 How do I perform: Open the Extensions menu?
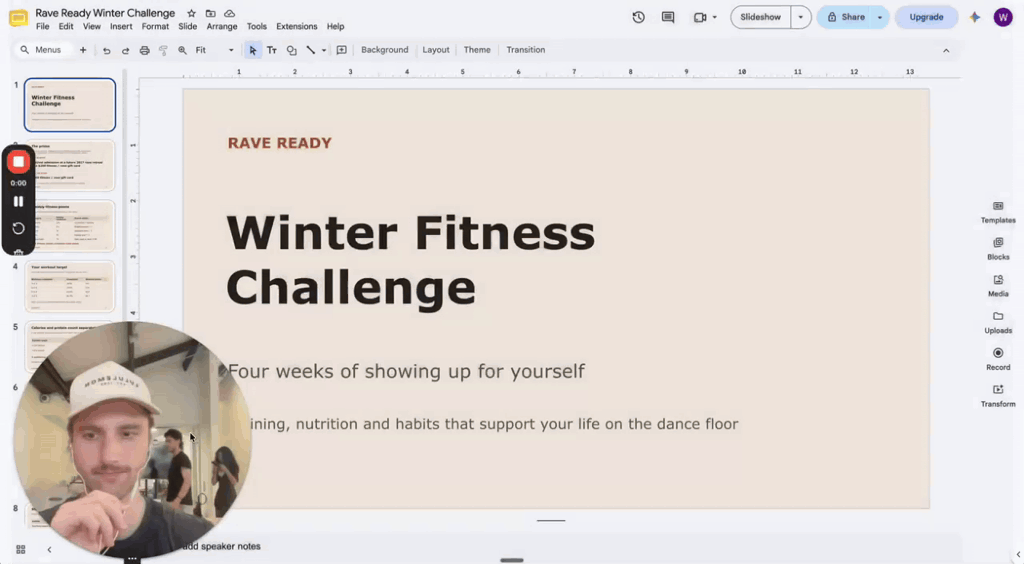(x=296, y=27)
